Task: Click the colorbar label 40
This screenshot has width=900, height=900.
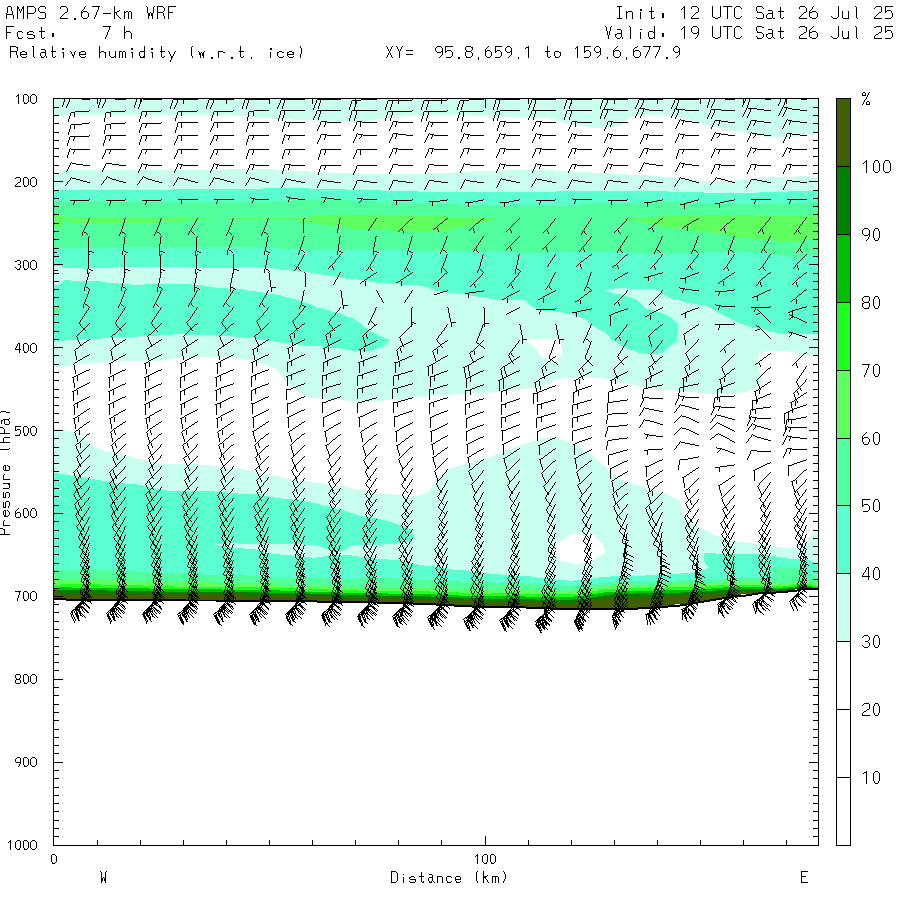Action: click(871, 574)
